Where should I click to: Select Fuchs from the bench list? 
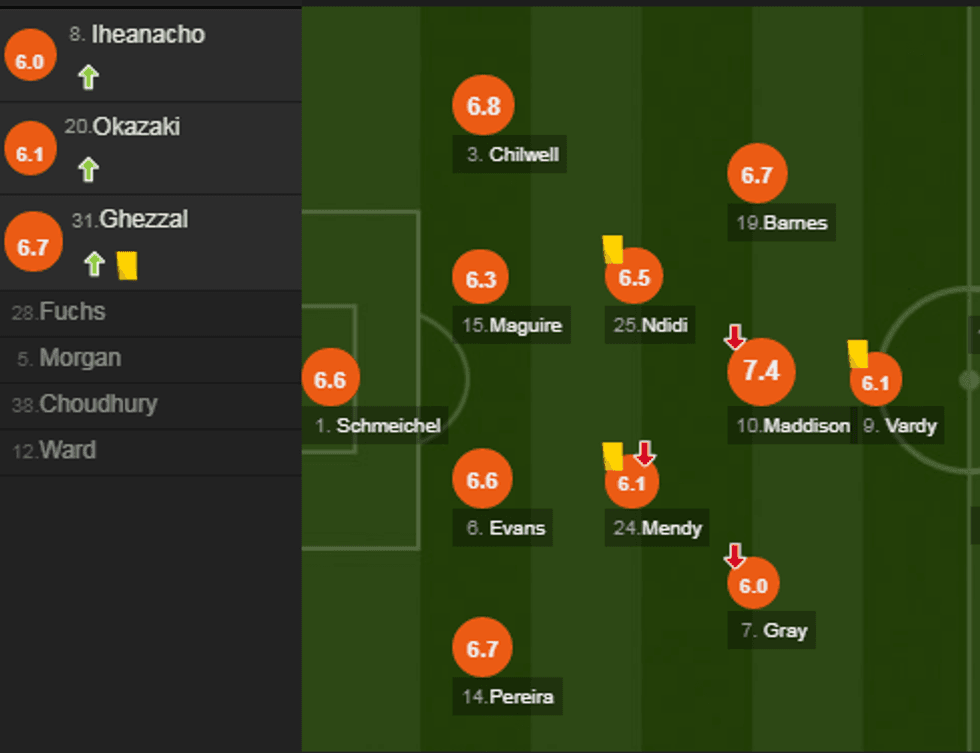(59, 312)
